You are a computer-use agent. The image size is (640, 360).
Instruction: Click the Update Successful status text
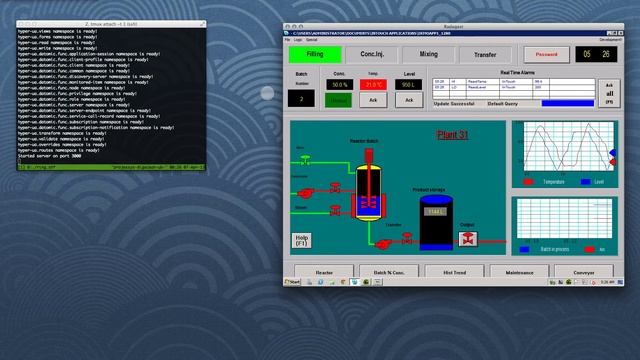(454, 104)
